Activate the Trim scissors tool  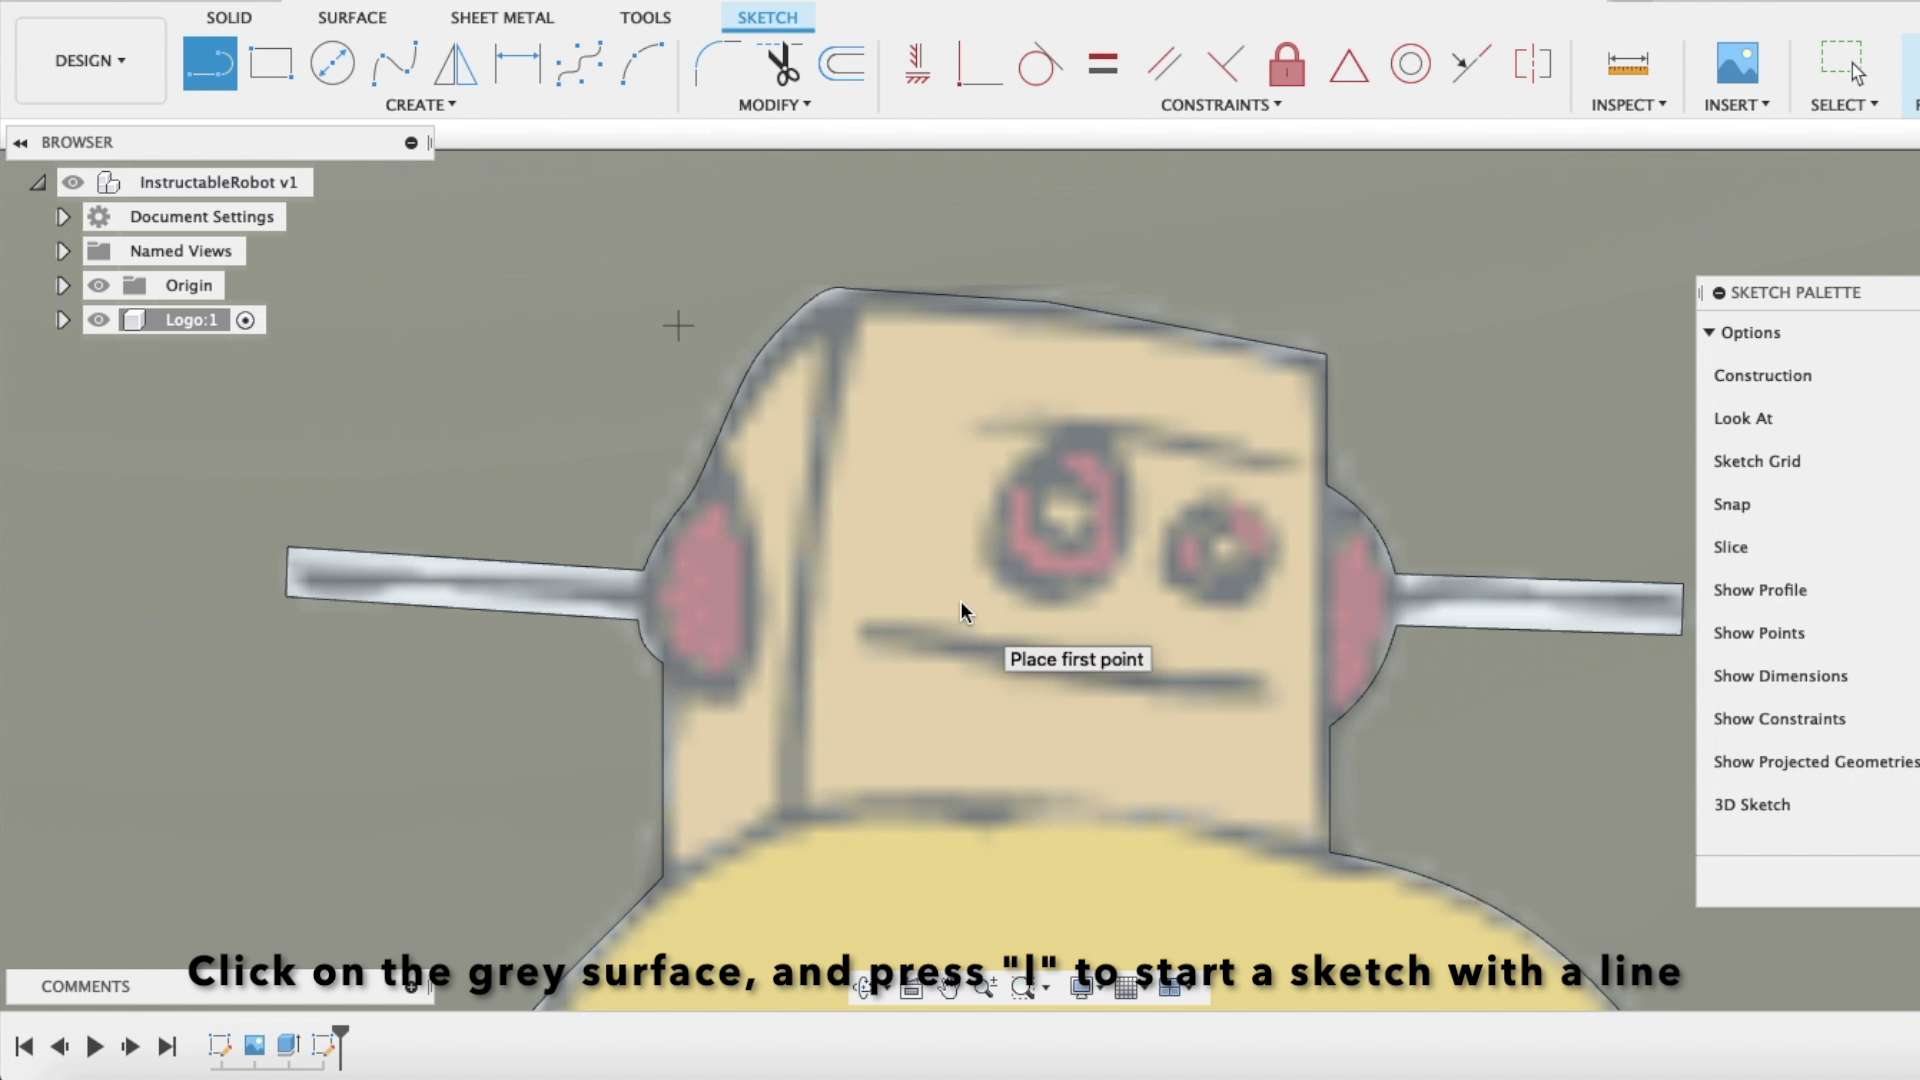point(782,64)
